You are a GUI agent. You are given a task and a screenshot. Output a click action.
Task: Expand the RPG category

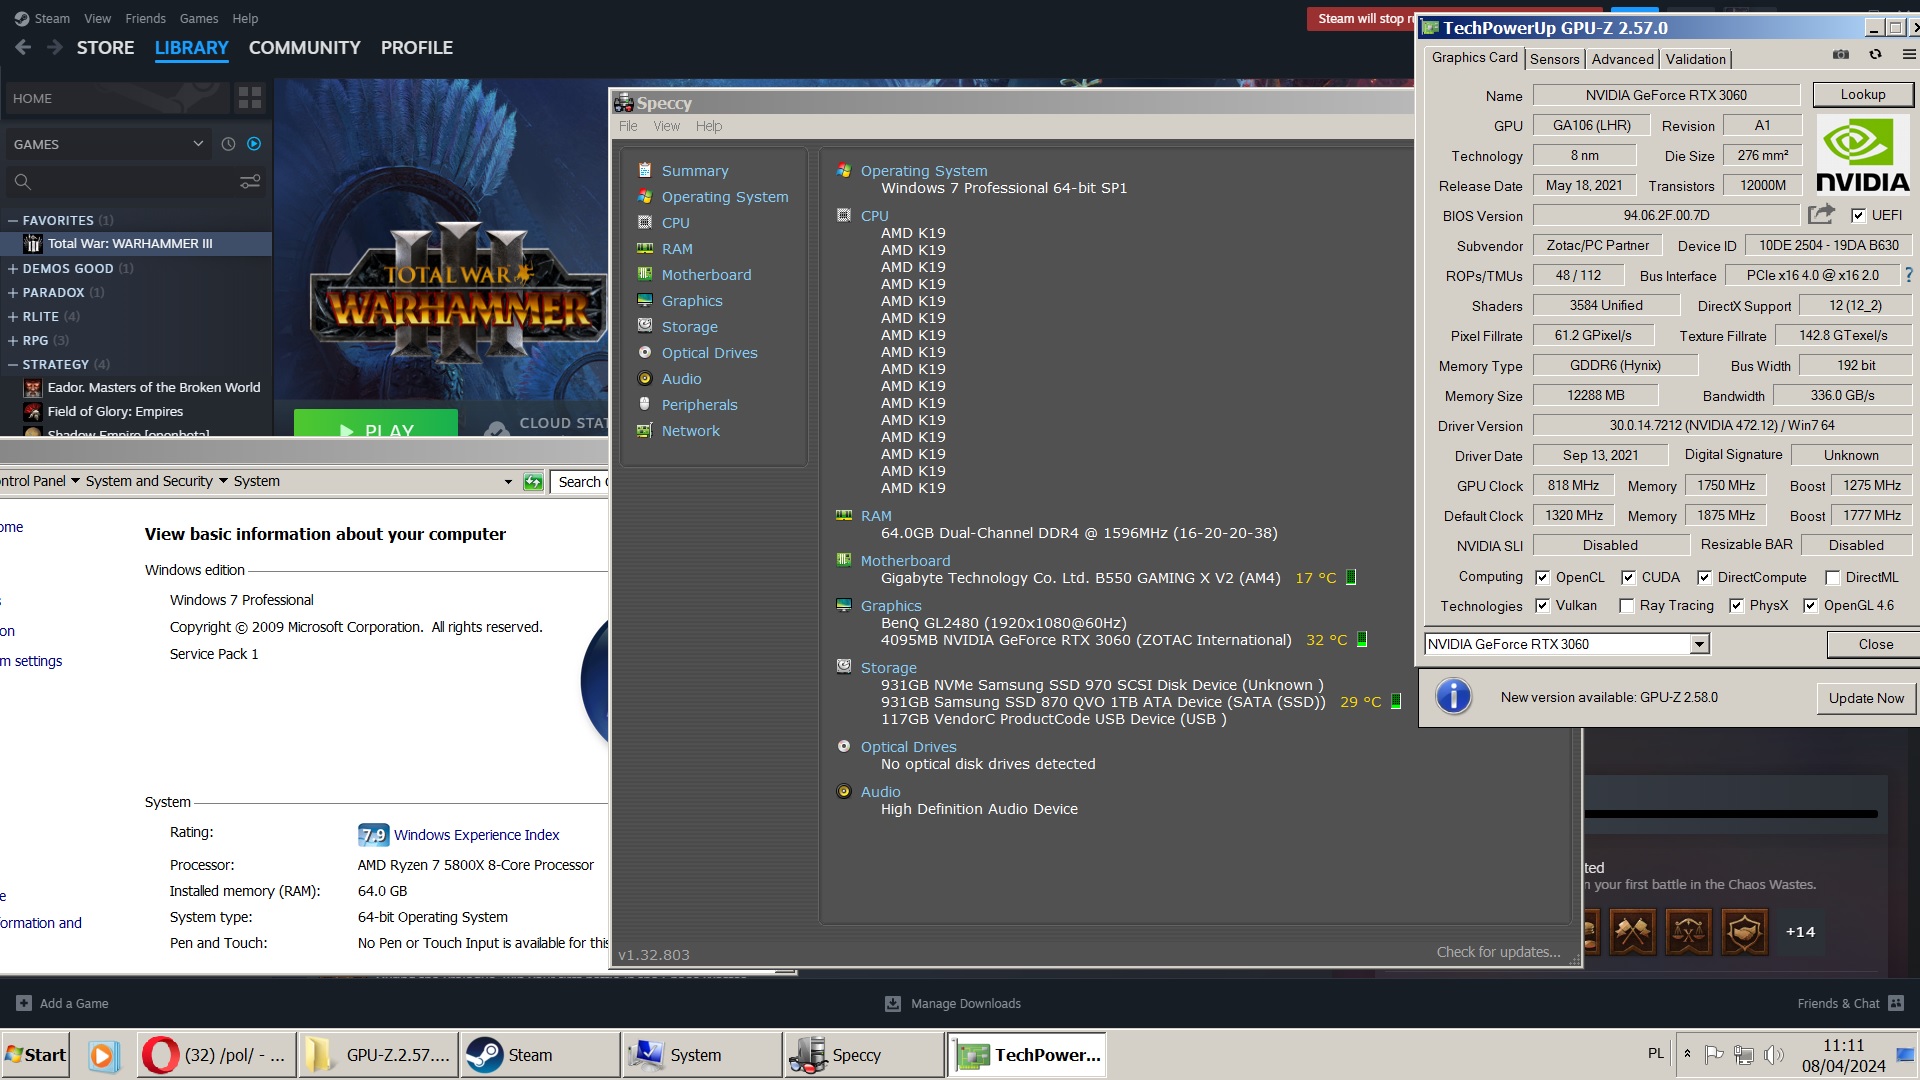pyautogui.click(x=13, y=340)
